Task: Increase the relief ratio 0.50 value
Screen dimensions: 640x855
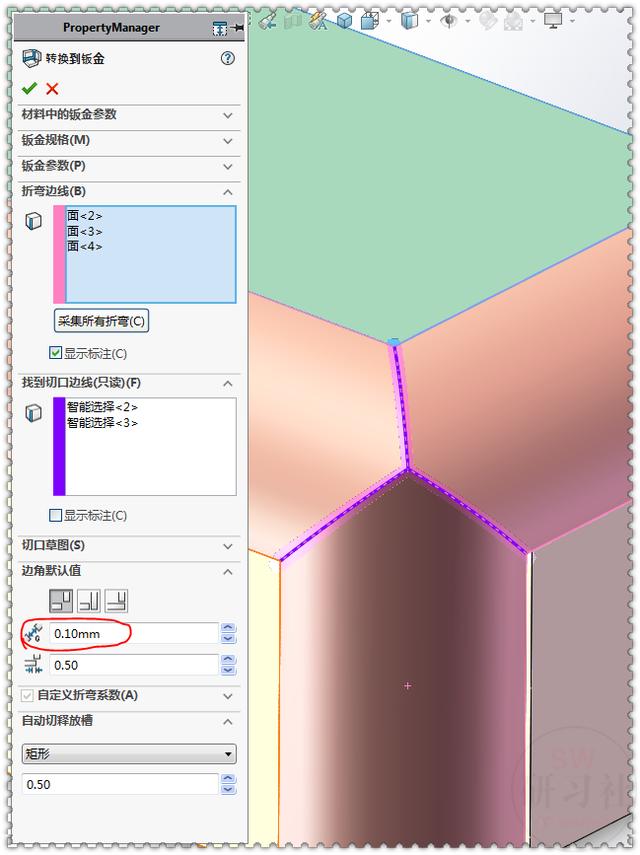Action: pos(228,779)
